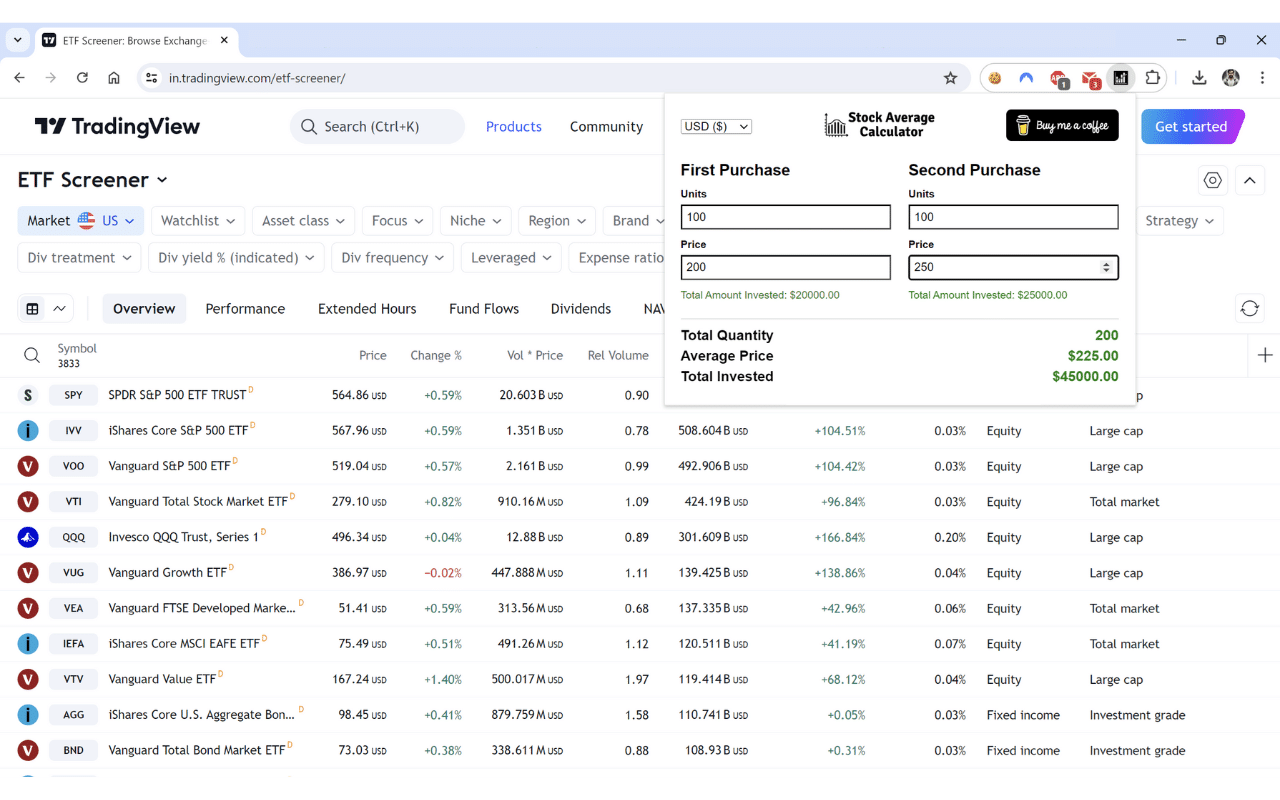Open the Strategy filter dropdown
The height and width of the screenshot is (800, 1280).
[1180, 221]
